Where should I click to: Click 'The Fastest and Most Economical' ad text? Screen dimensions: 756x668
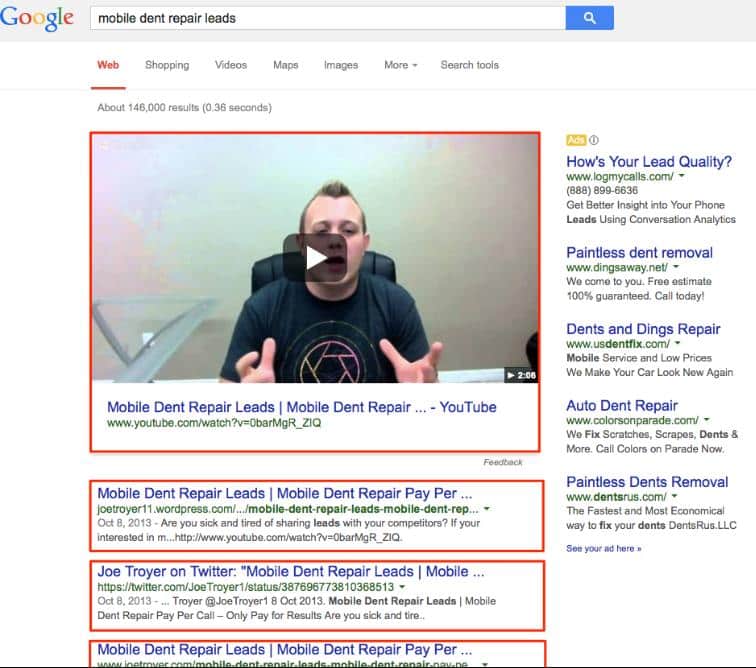(645, 511)
